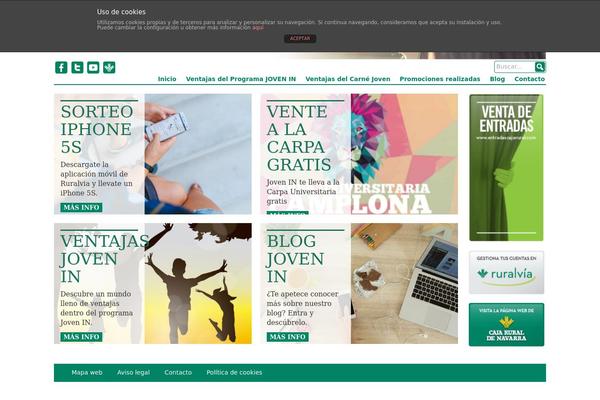Click the phone-in-hand iPhone photo
The width and height of the screenshot is (600, 400).
point(198,154)
